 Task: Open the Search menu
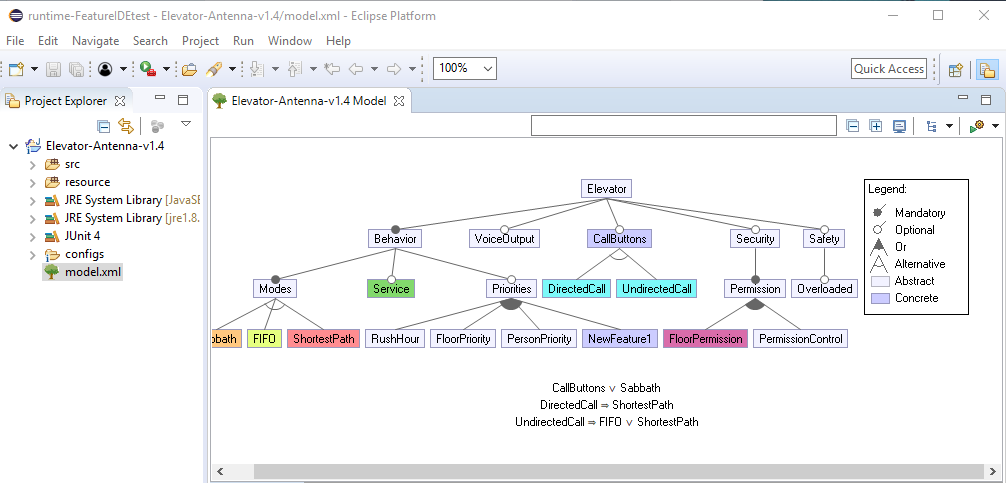(150, 40)
